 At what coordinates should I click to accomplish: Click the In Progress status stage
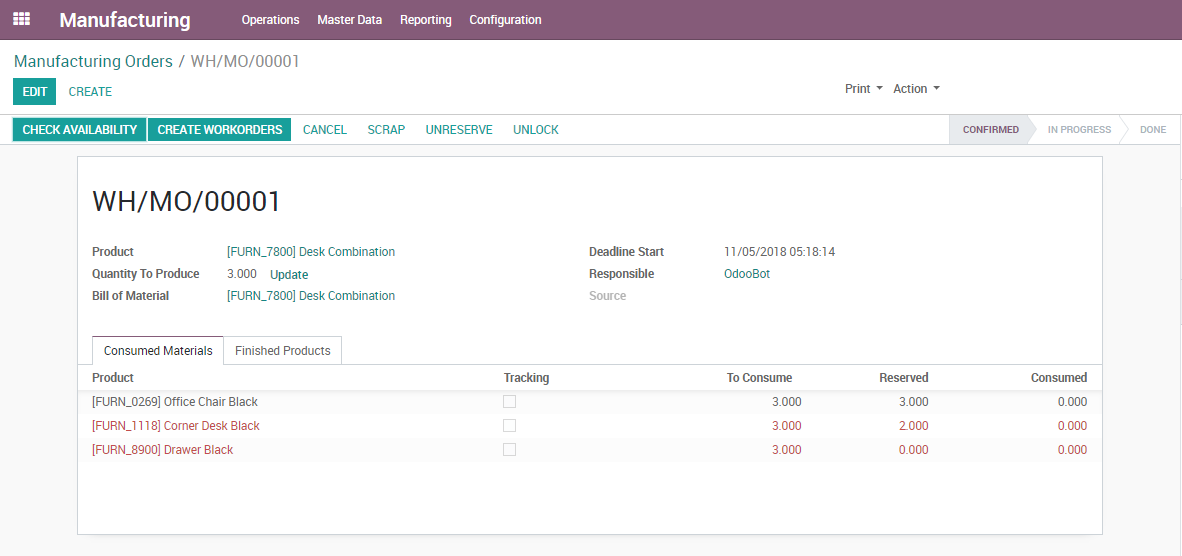(1078, 130)
